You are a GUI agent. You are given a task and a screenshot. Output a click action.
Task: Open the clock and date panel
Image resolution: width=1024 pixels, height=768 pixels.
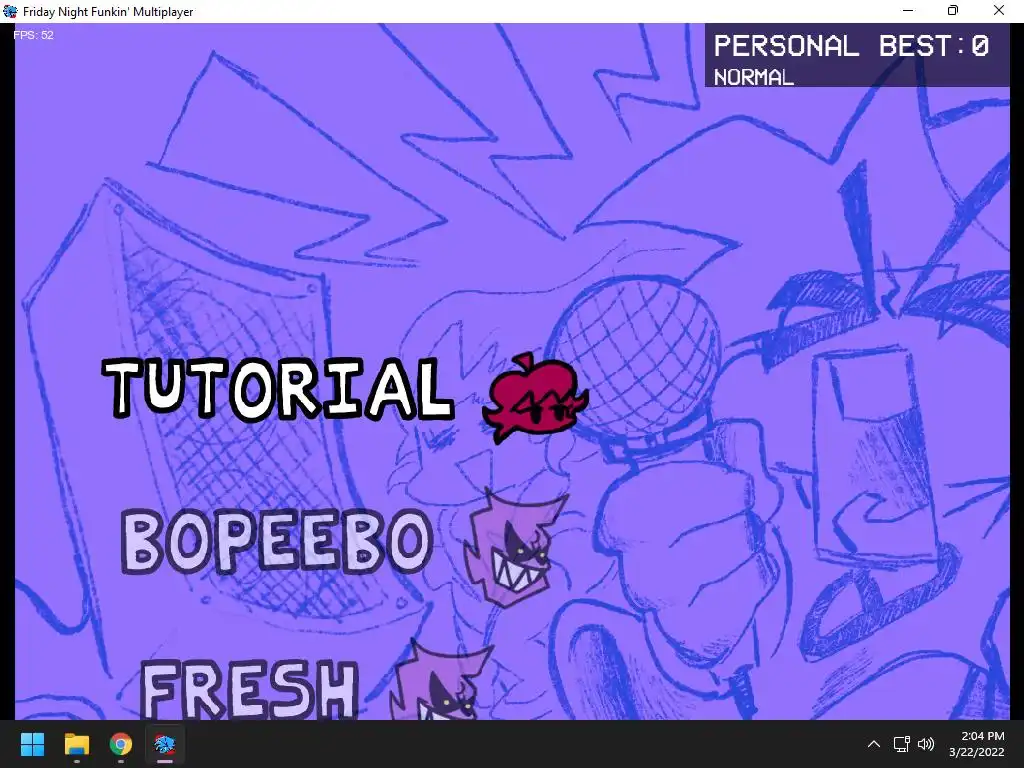point(977,744)
